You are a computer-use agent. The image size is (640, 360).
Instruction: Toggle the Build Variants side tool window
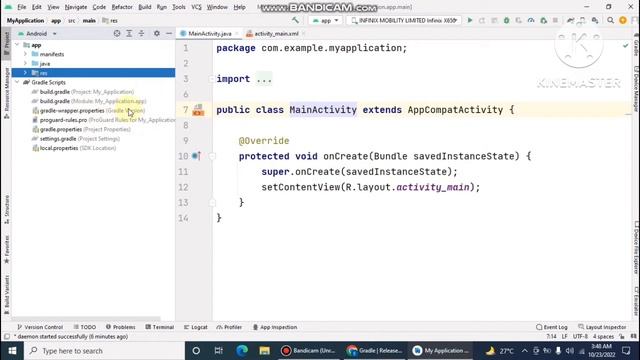tap(7, 295)
